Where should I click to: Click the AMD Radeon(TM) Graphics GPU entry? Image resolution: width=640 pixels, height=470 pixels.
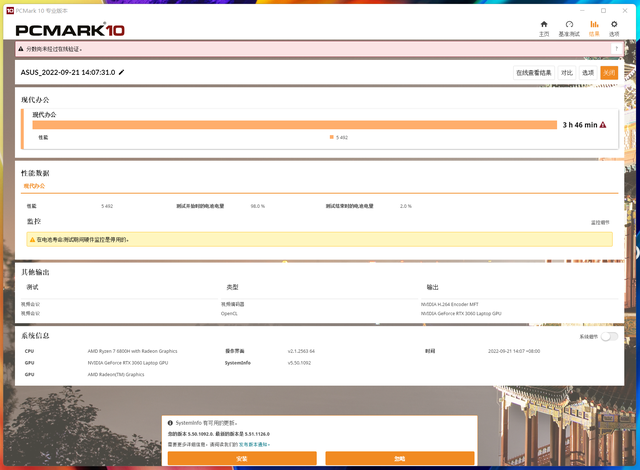point(116,374)
